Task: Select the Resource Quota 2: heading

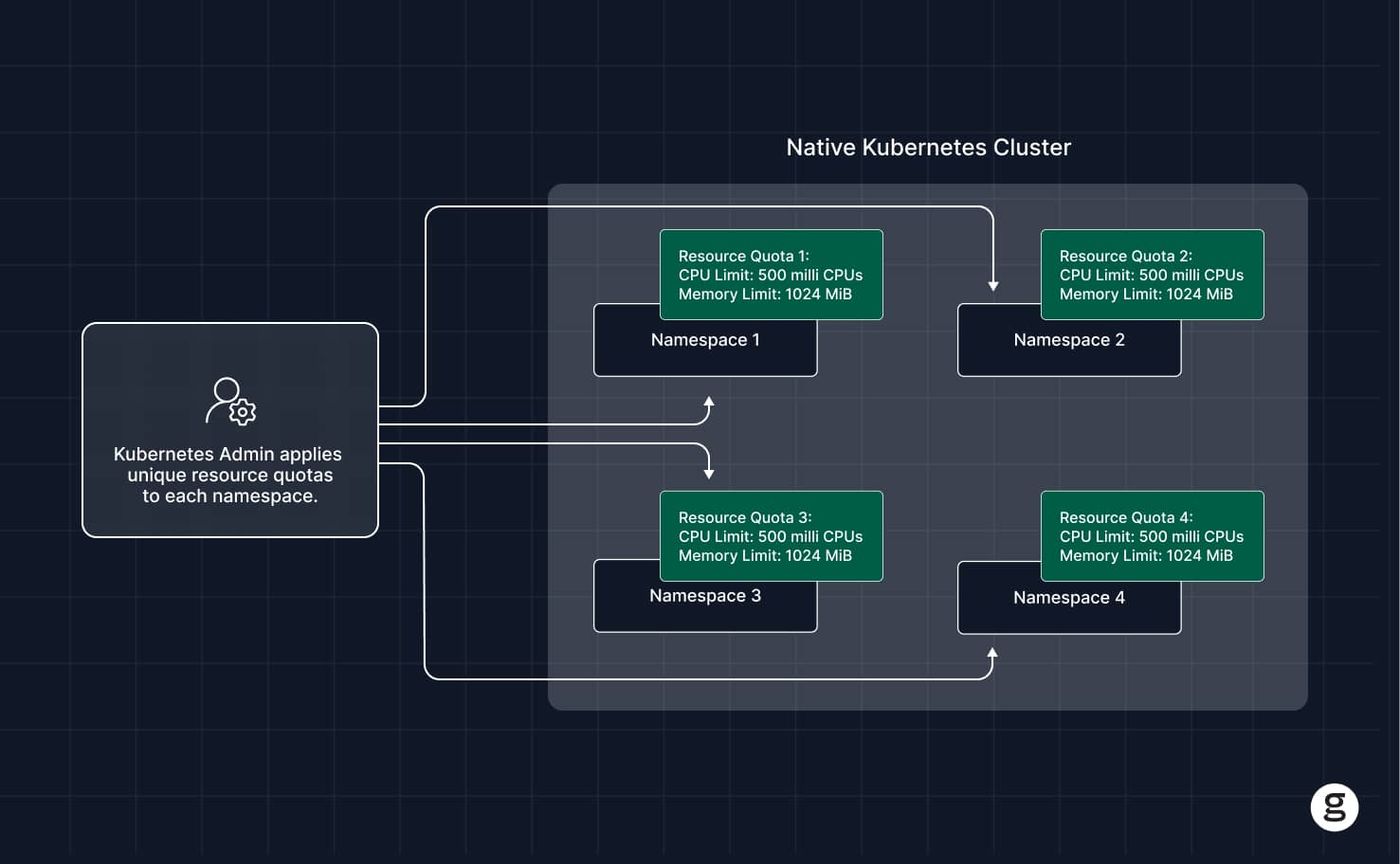Action: [x=1126, y=256]
